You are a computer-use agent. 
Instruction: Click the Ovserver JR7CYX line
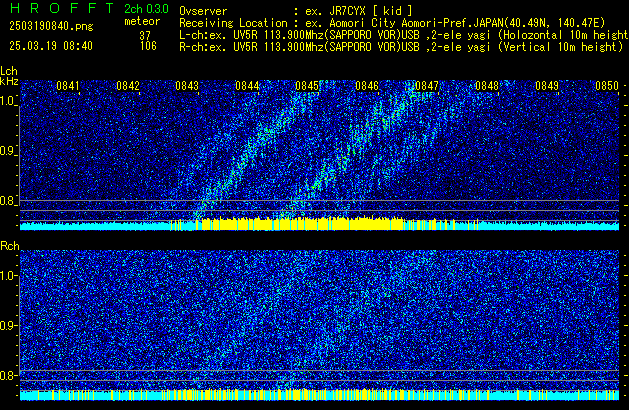[296, 11]
